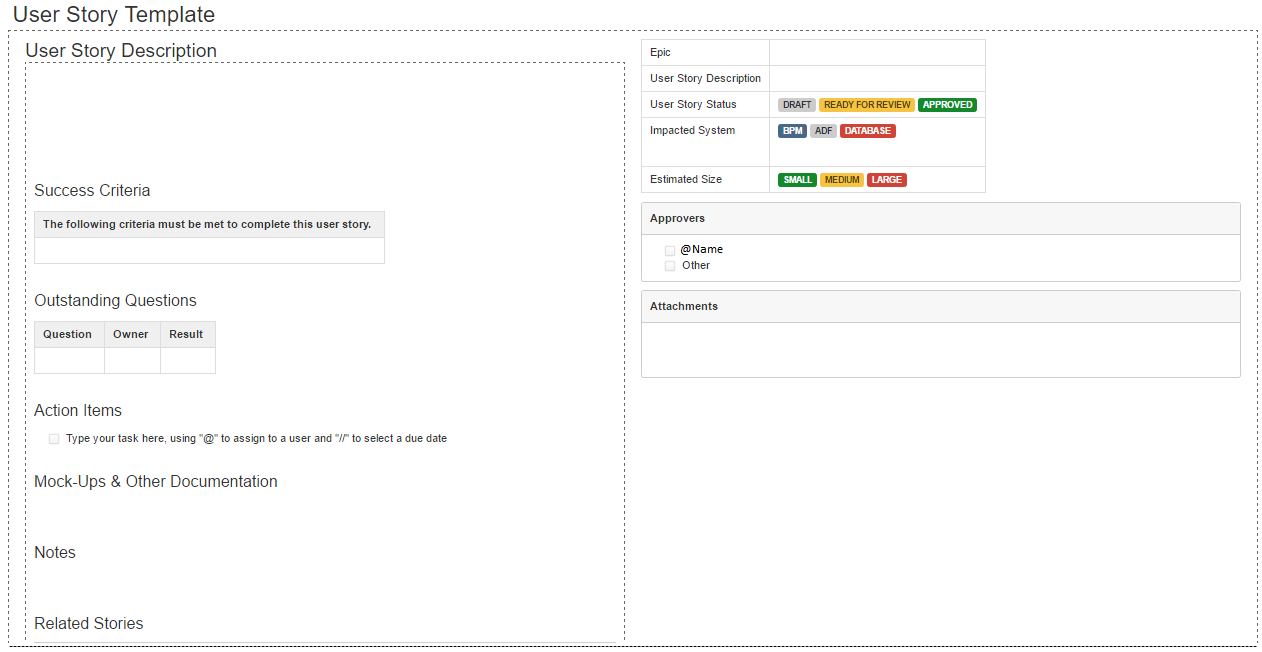Open the Epic field link
The image size is (1262, 652).
coord(660,52)
